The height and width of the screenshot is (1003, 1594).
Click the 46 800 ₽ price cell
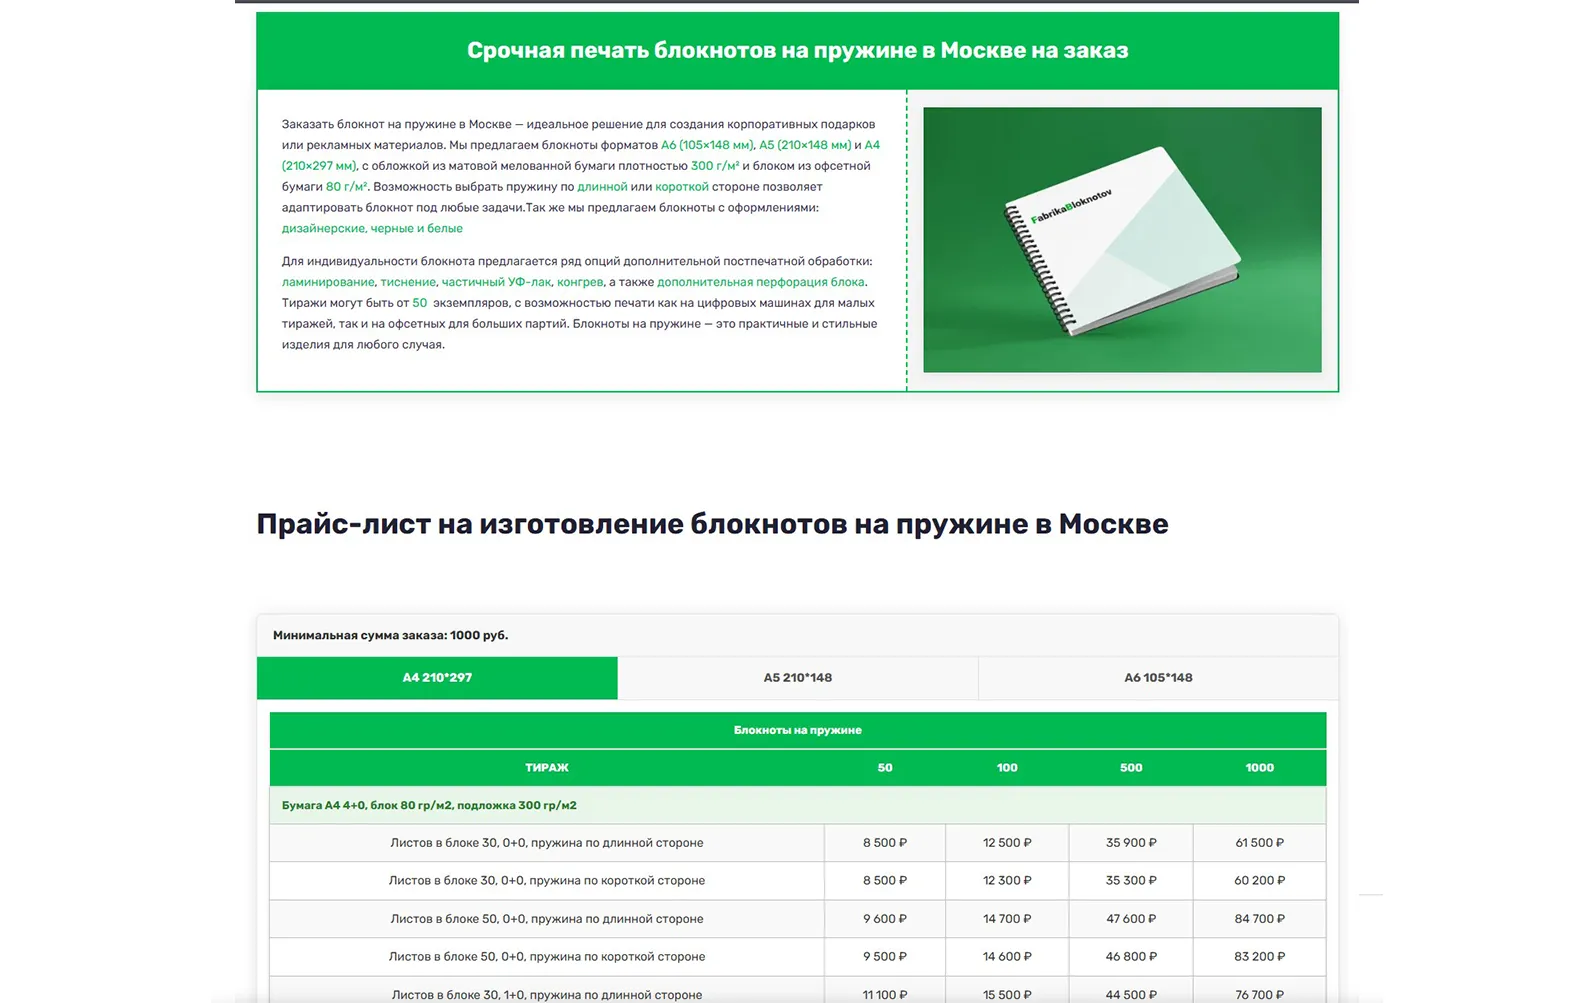coord(1131,957)
